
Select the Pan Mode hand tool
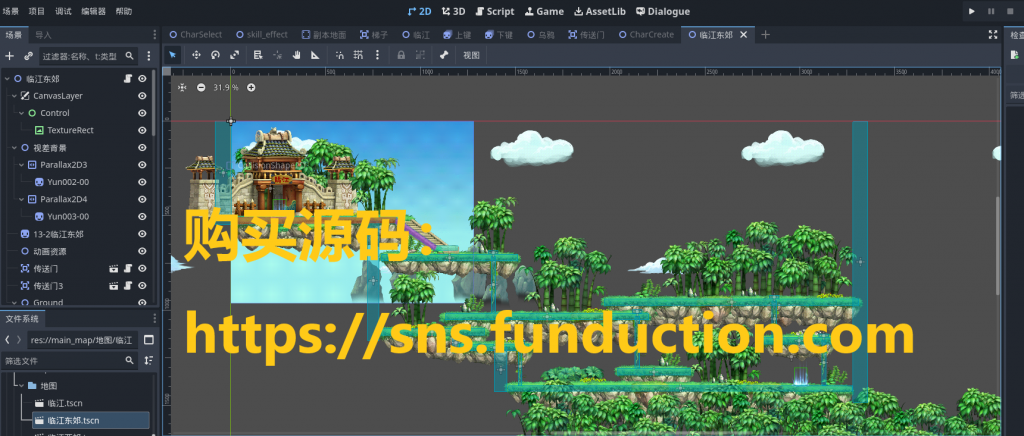296,55
